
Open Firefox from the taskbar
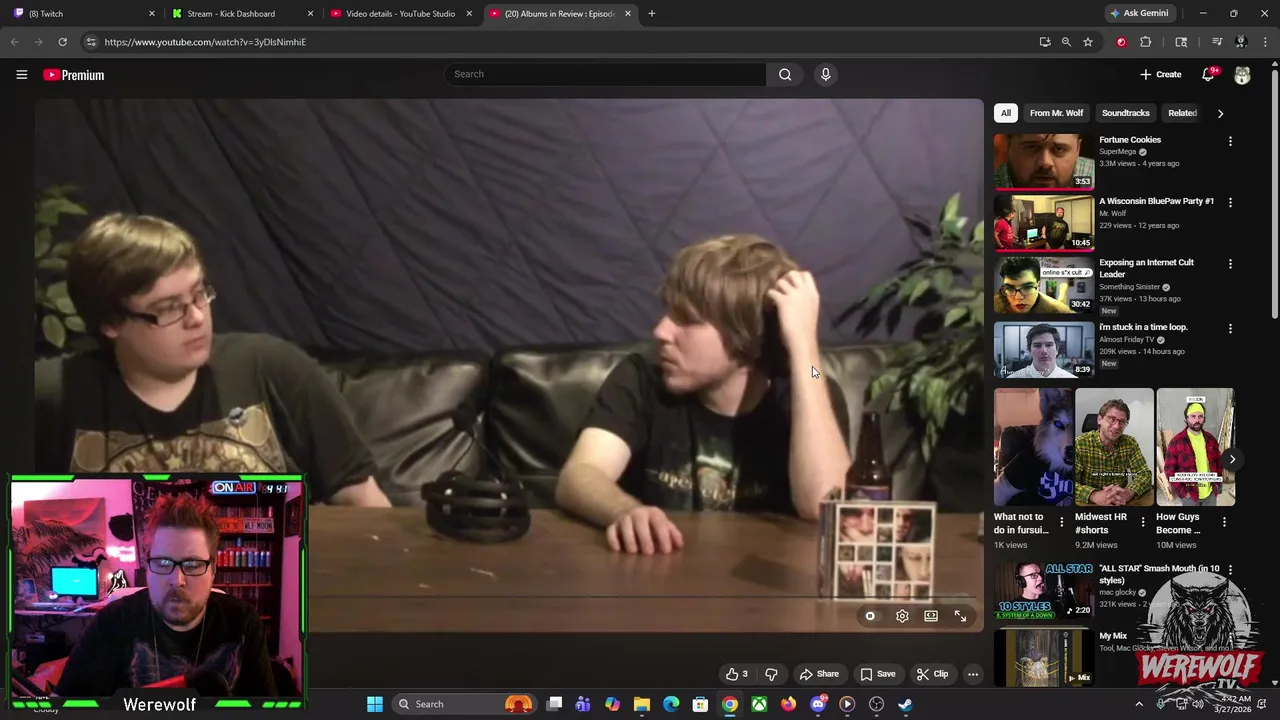pyautogui.click(x=788, y=704)
